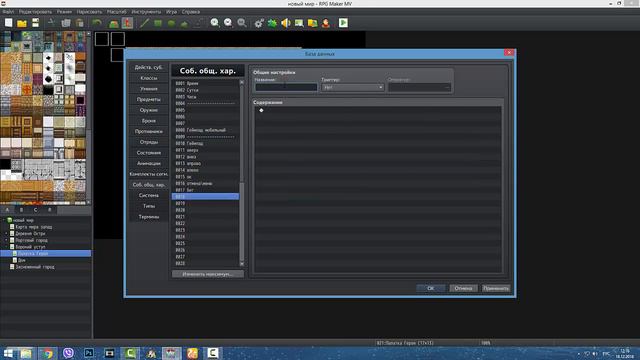Click the common events list down arrow
Viewport: 640px width, 360px height.
point(242,264)
